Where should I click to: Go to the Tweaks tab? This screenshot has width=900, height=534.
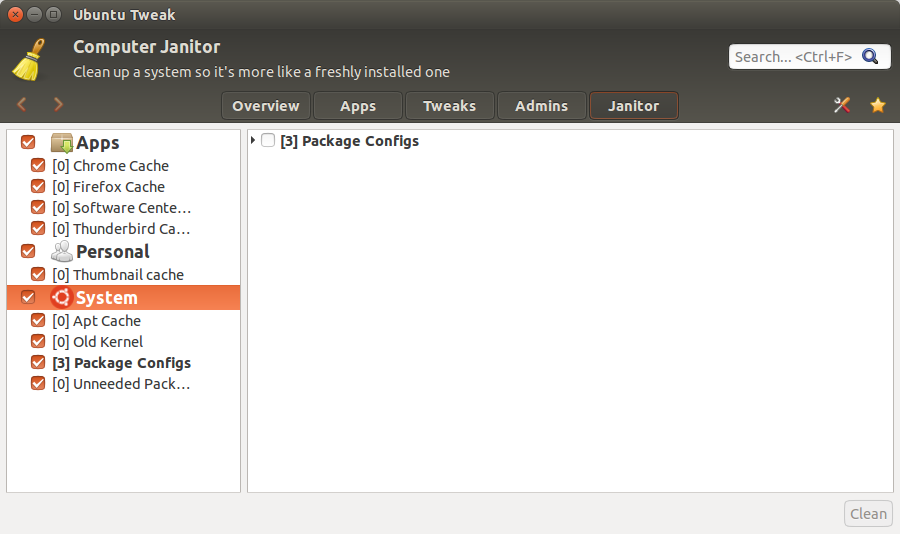point(449,106)
